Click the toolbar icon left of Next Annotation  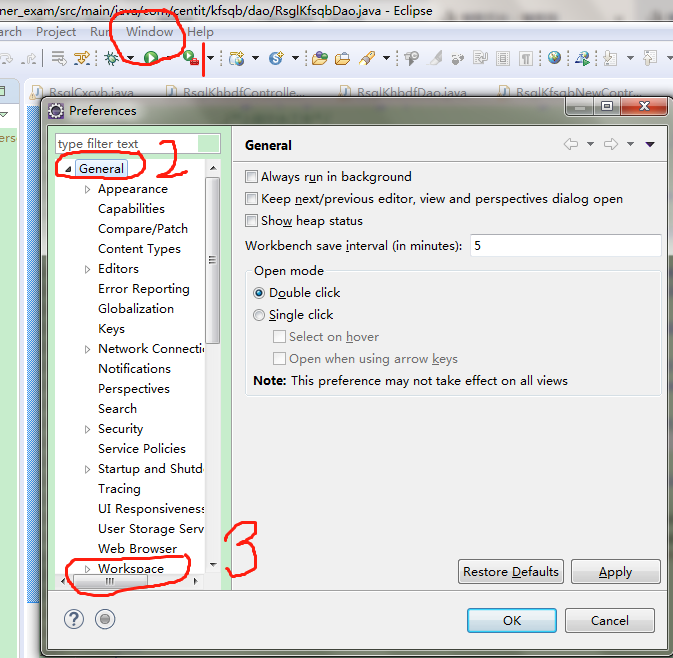(x=582, y=58)
